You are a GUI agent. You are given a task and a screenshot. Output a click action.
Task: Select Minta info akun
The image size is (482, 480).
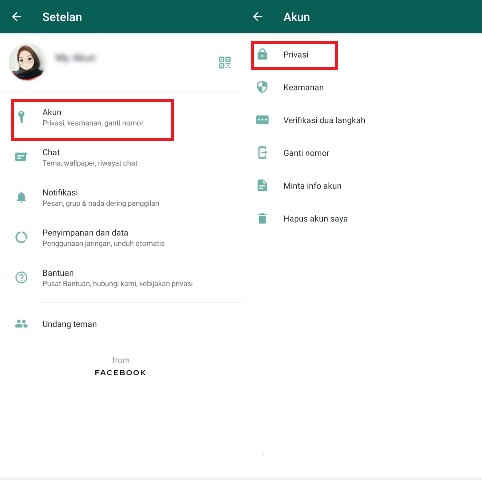point(361,186)
